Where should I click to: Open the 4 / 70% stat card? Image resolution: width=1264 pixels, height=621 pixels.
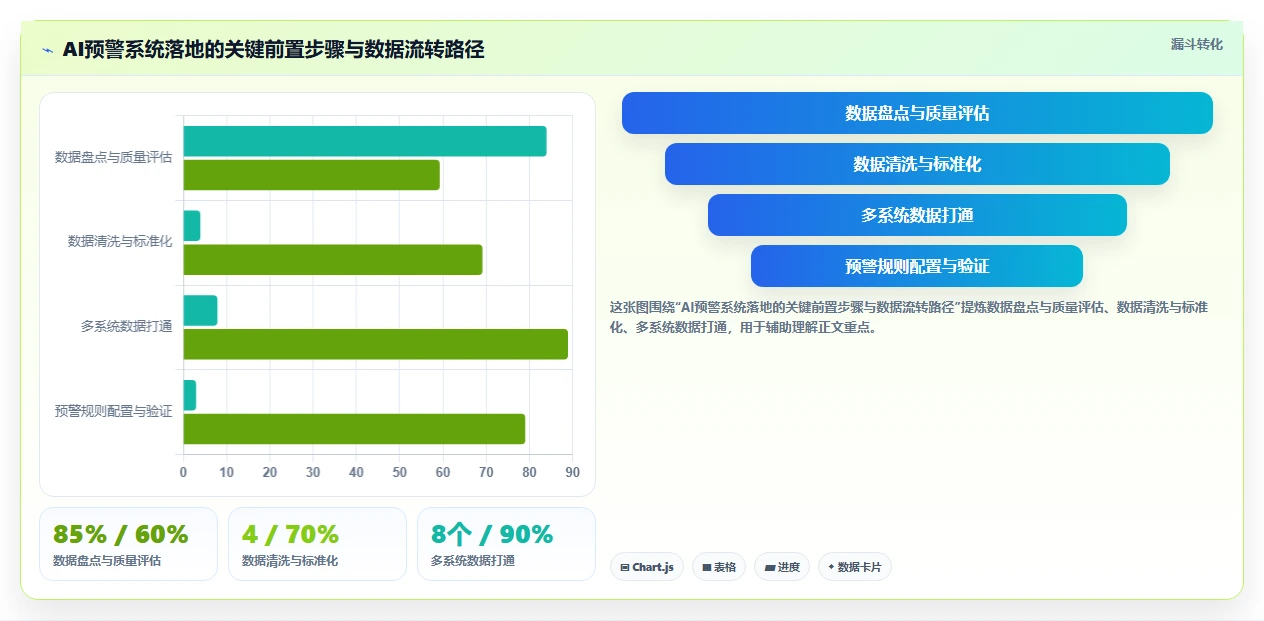tap(317, 544)
